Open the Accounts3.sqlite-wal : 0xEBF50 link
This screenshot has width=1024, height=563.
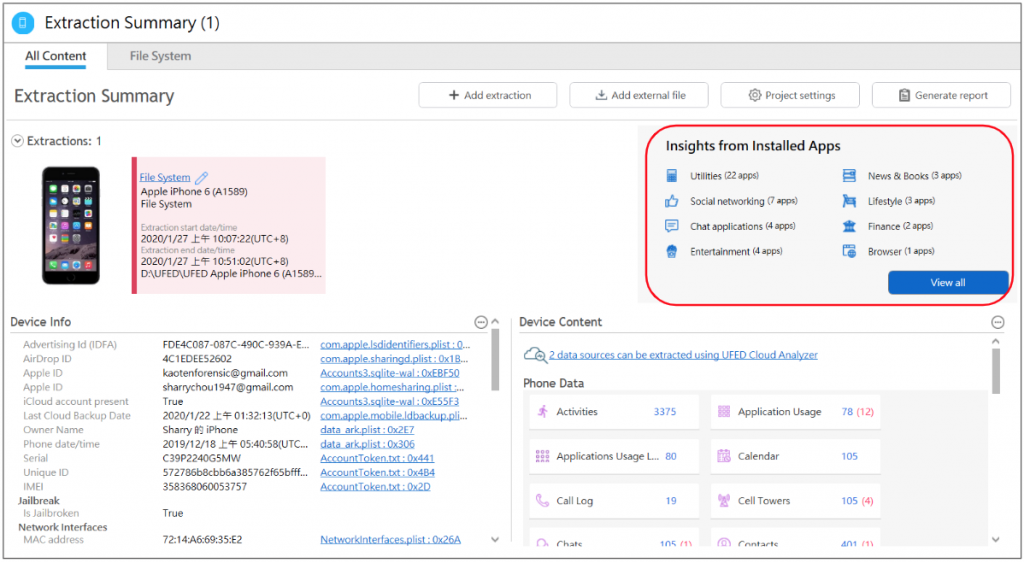coord(389,373)
